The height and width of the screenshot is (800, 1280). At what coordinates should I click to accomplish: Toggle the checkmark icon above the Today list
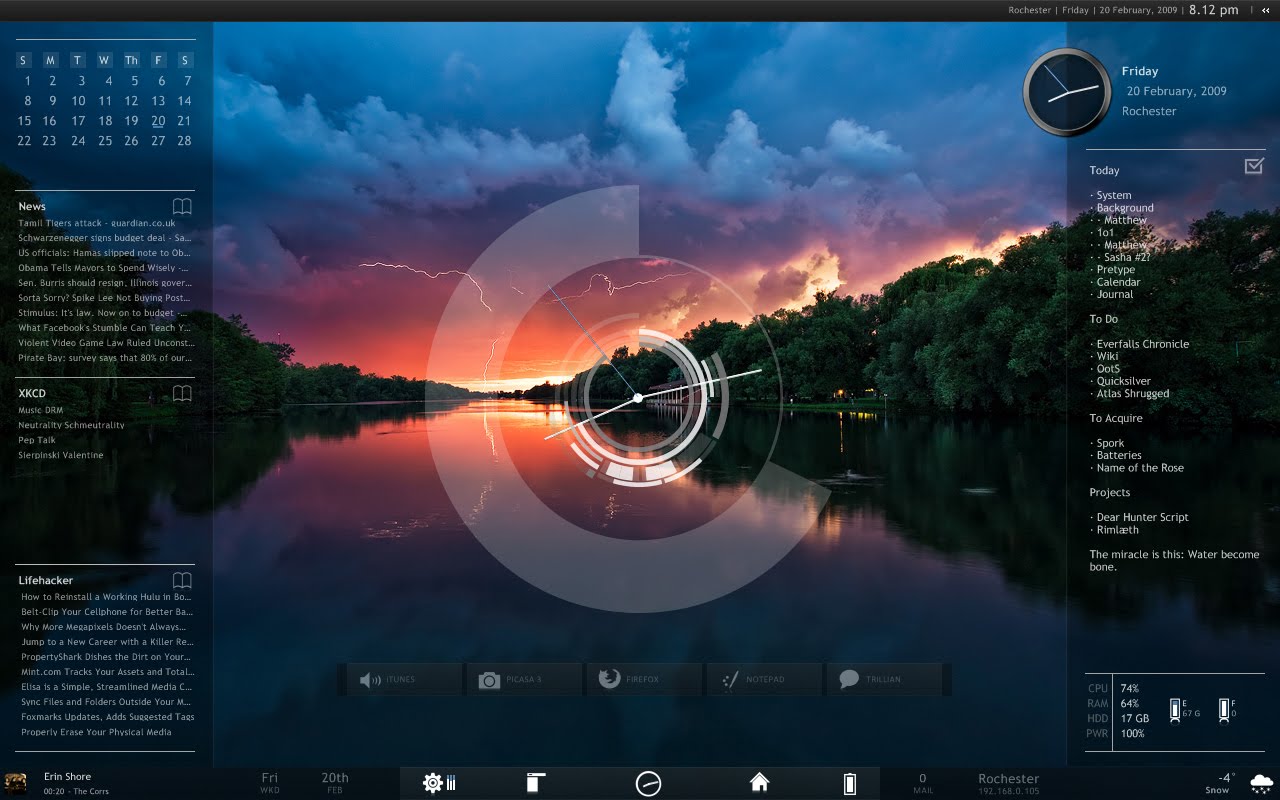click(1256, 168)
